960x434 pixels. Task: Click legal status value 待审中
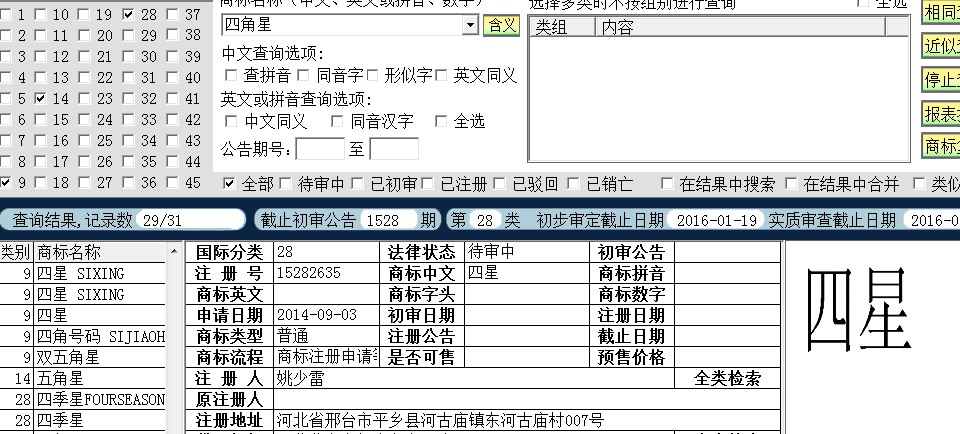[491, 251]
